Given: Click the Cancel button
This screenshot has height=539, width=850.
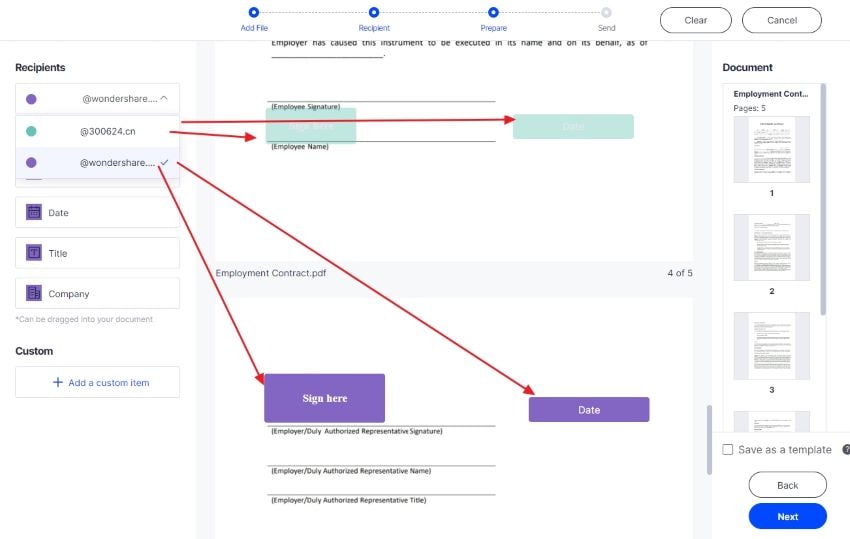Looking at the screenshot, I should (x=782, y=20).
